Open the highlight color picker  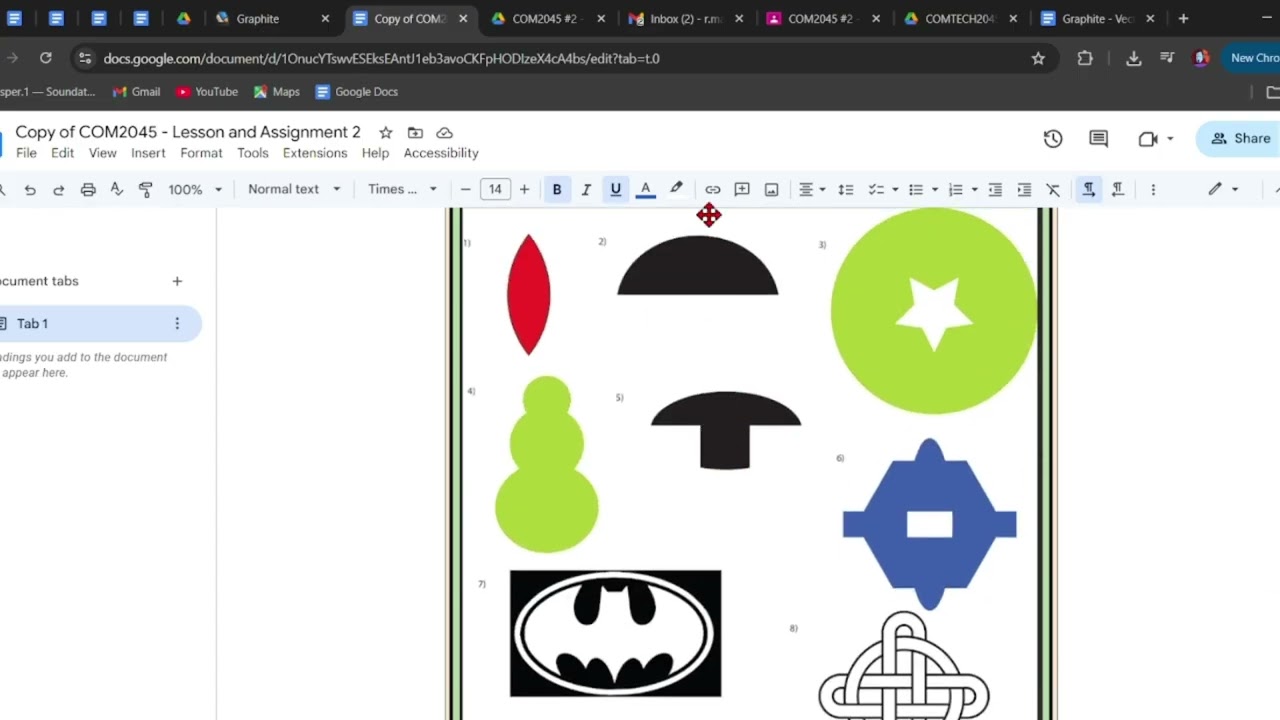tap(676, 189)
